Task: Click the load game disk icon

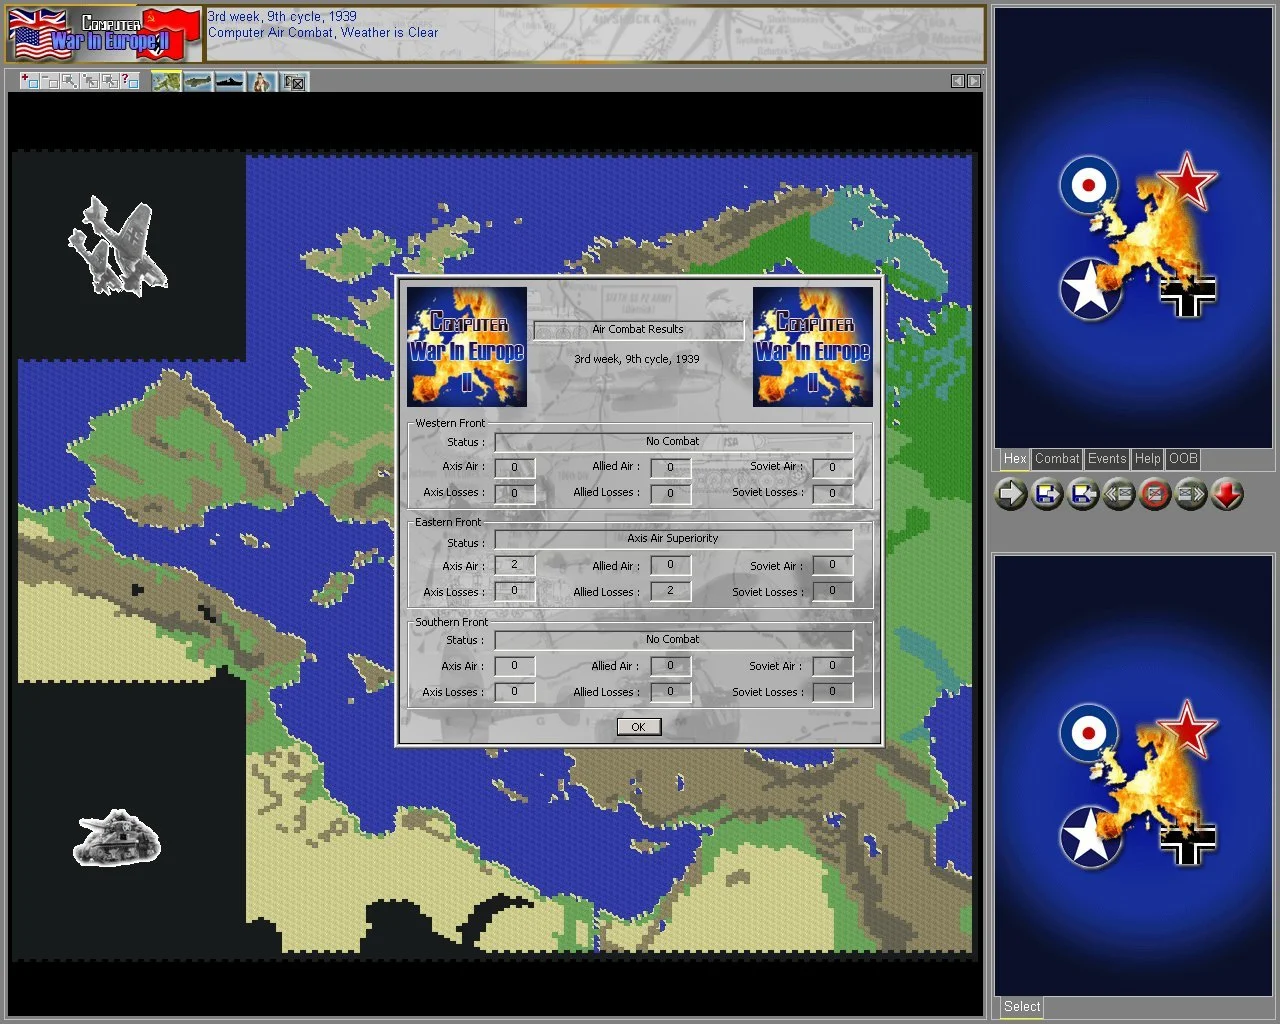Action: point(1083,494)
